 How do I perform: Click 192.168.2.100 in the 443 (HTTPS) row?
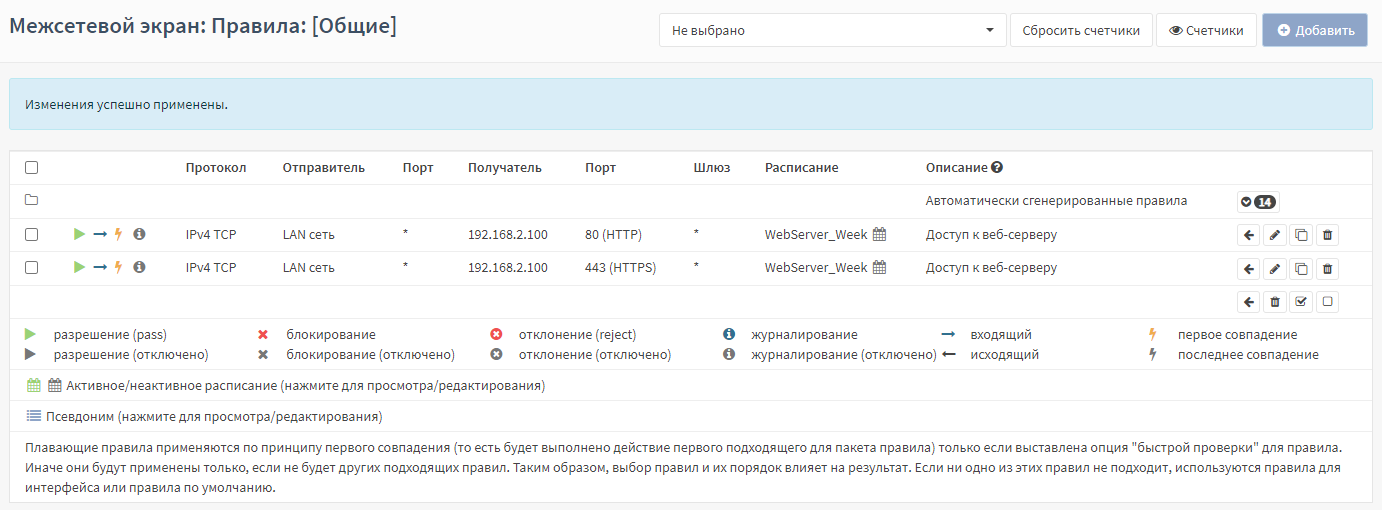pos(508,268)
